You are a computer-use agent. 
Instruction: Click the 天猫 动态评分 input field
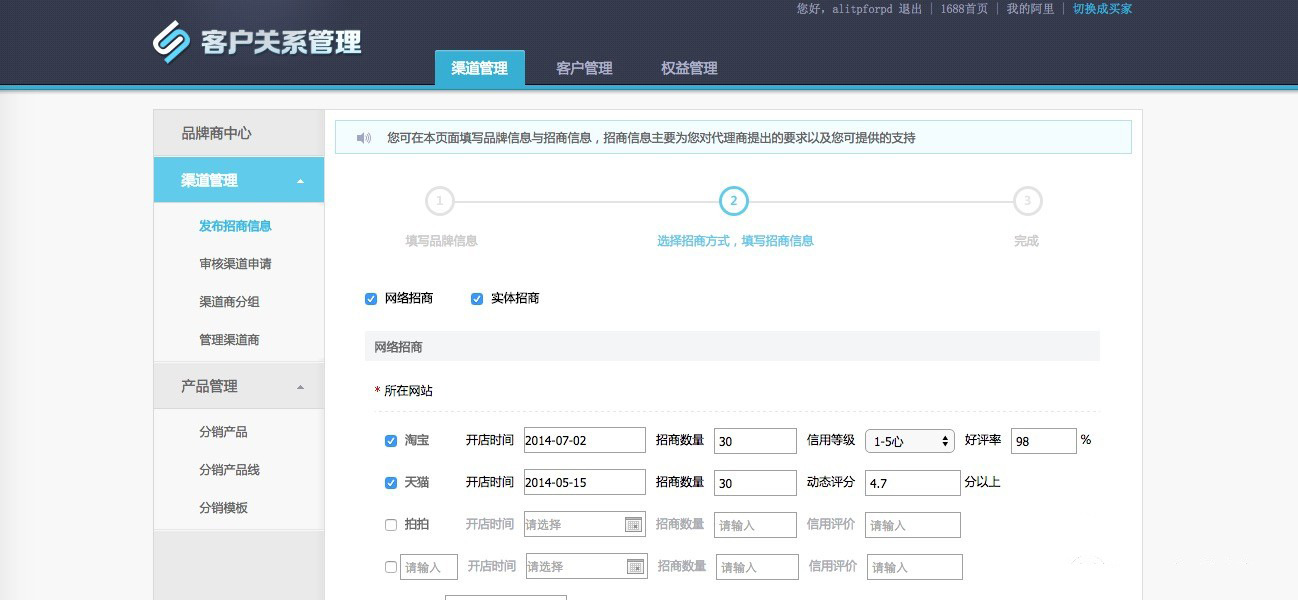pos(912,483)
